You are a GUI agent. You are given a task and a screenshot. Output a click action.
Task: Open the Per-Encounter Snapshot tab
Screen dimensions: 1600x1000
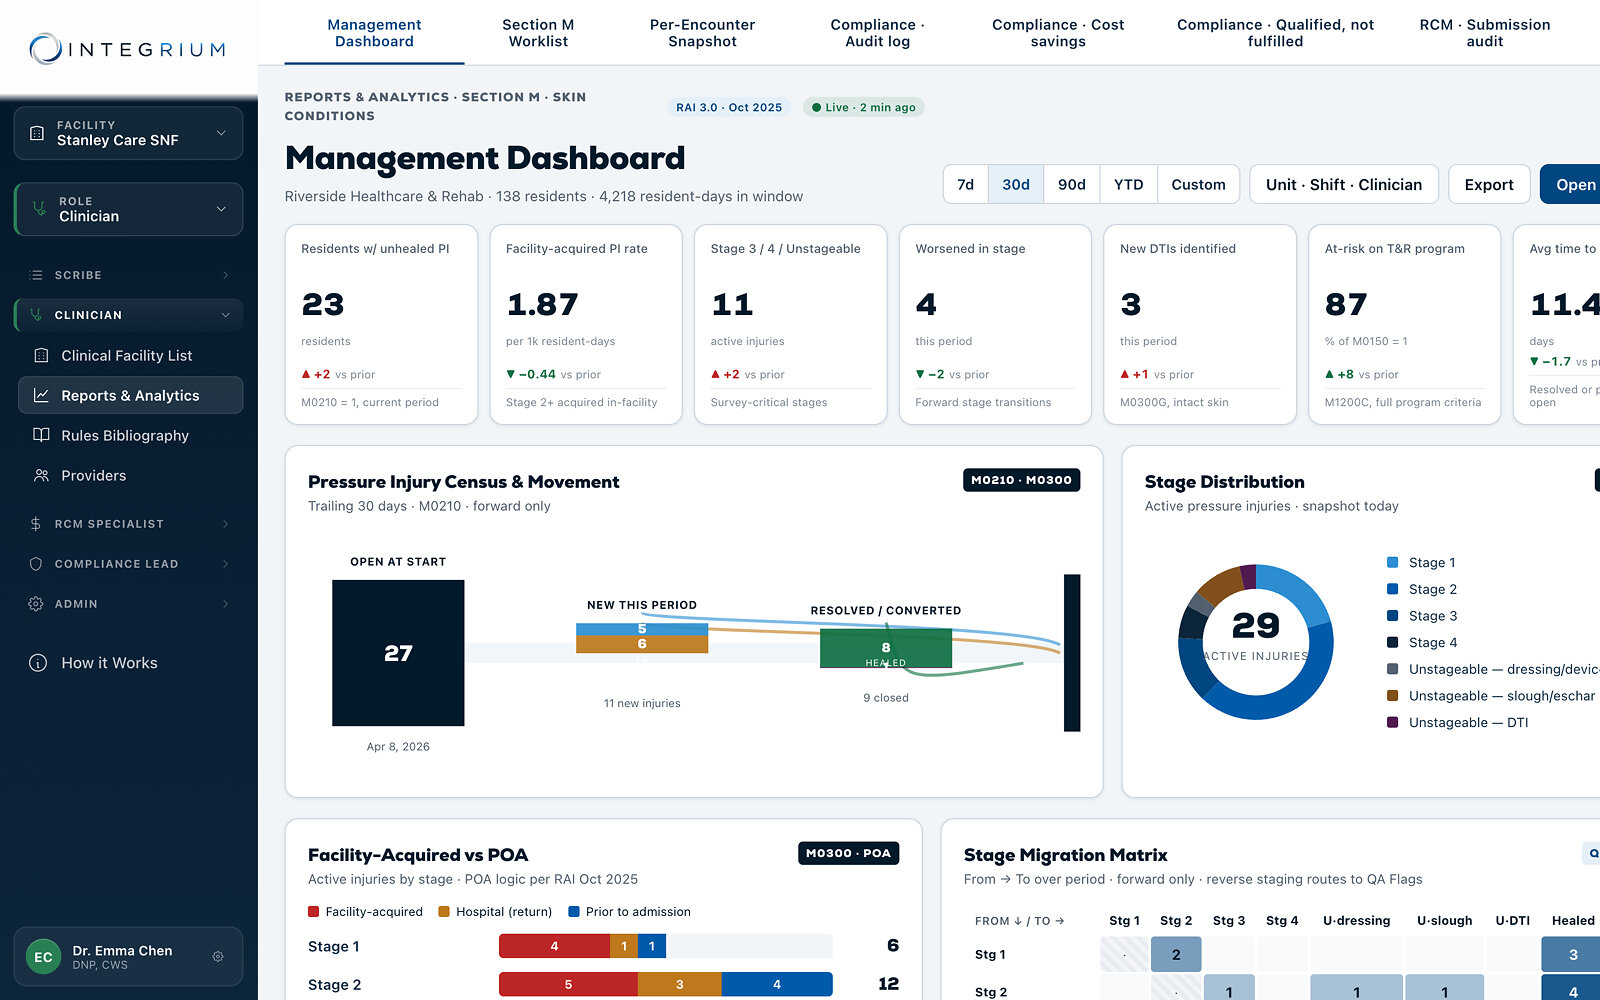pyautogui.click(x=702, y=33)
